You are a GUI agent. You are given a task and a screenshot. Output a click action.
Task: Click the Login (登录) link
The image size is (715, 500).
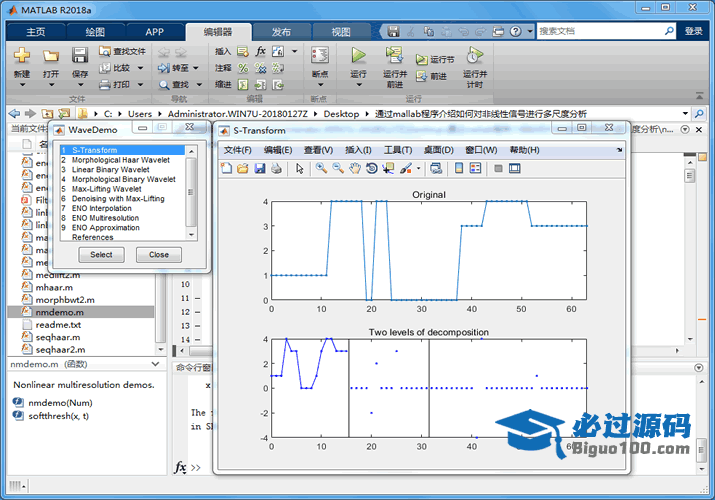point(693,31)
